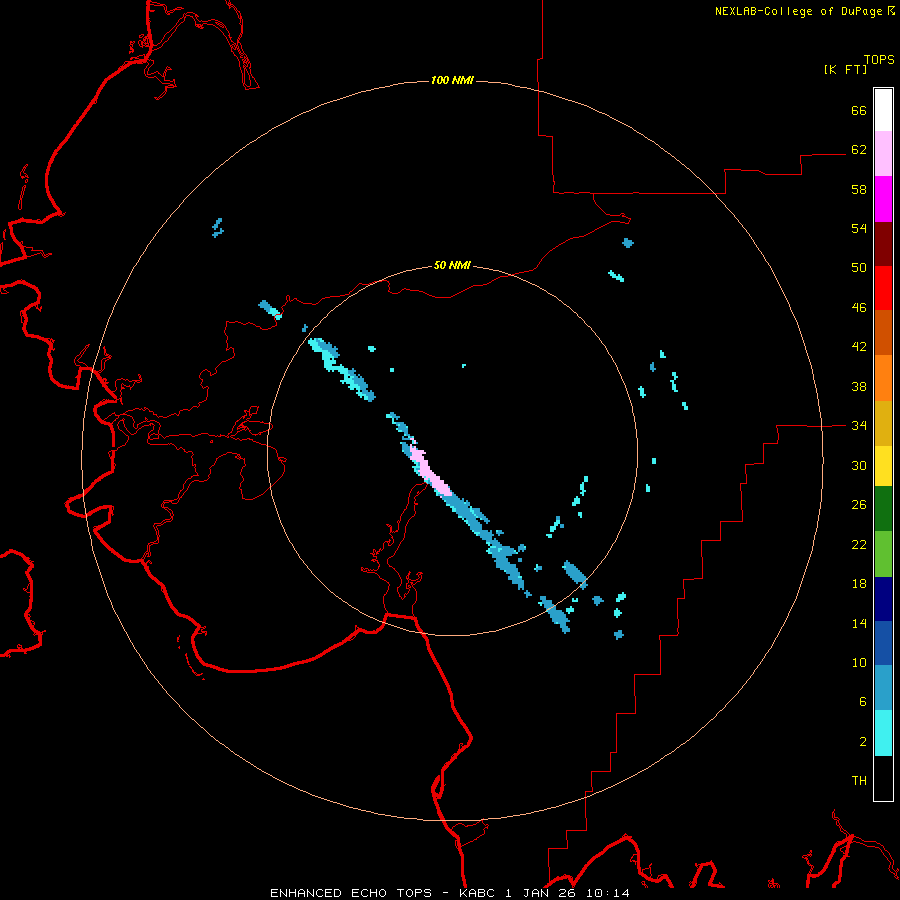Click the 10 value on the legend
The image size is (900, 900).
point(859,663)
